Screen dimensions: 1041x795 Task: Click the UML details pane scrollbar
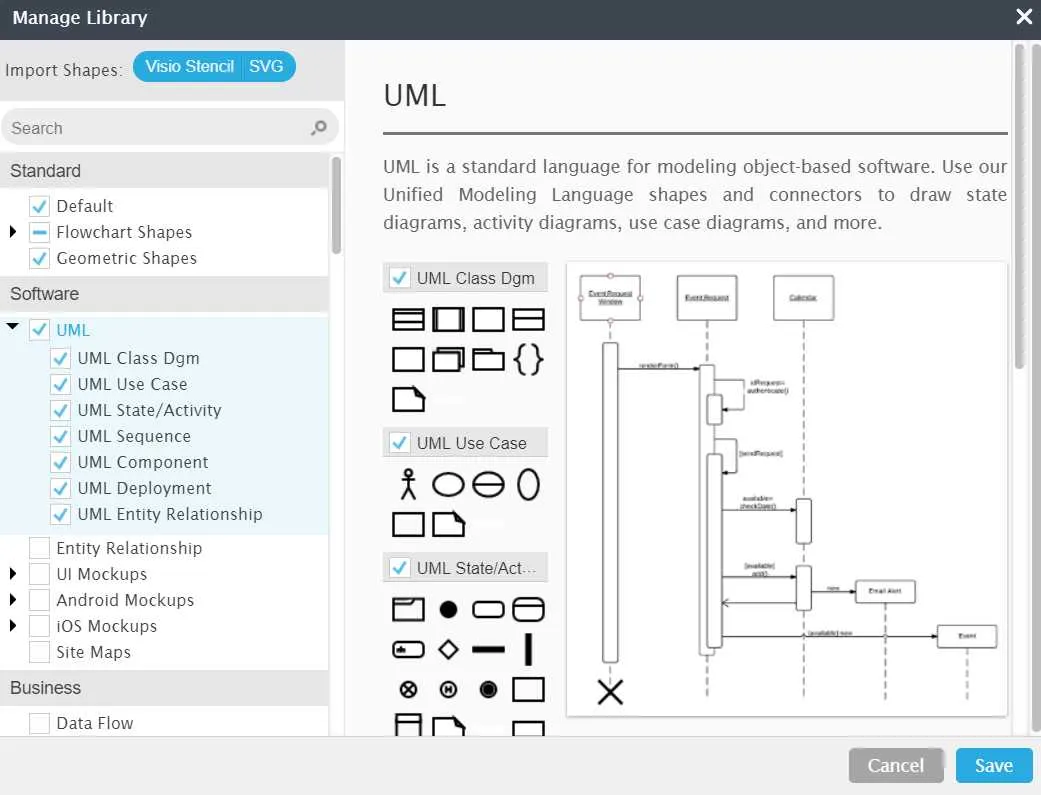coord(1019,206)
